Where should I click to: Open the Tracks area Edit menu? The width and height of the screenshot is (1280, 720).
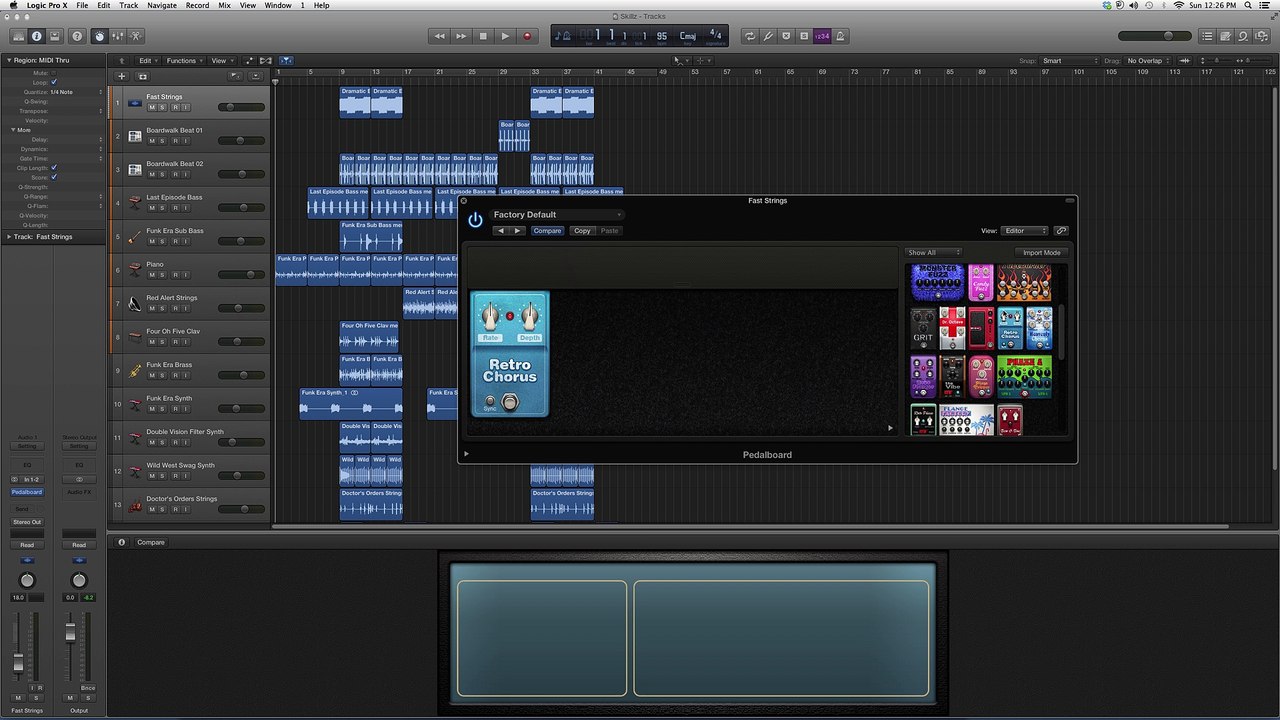[147, 61]
